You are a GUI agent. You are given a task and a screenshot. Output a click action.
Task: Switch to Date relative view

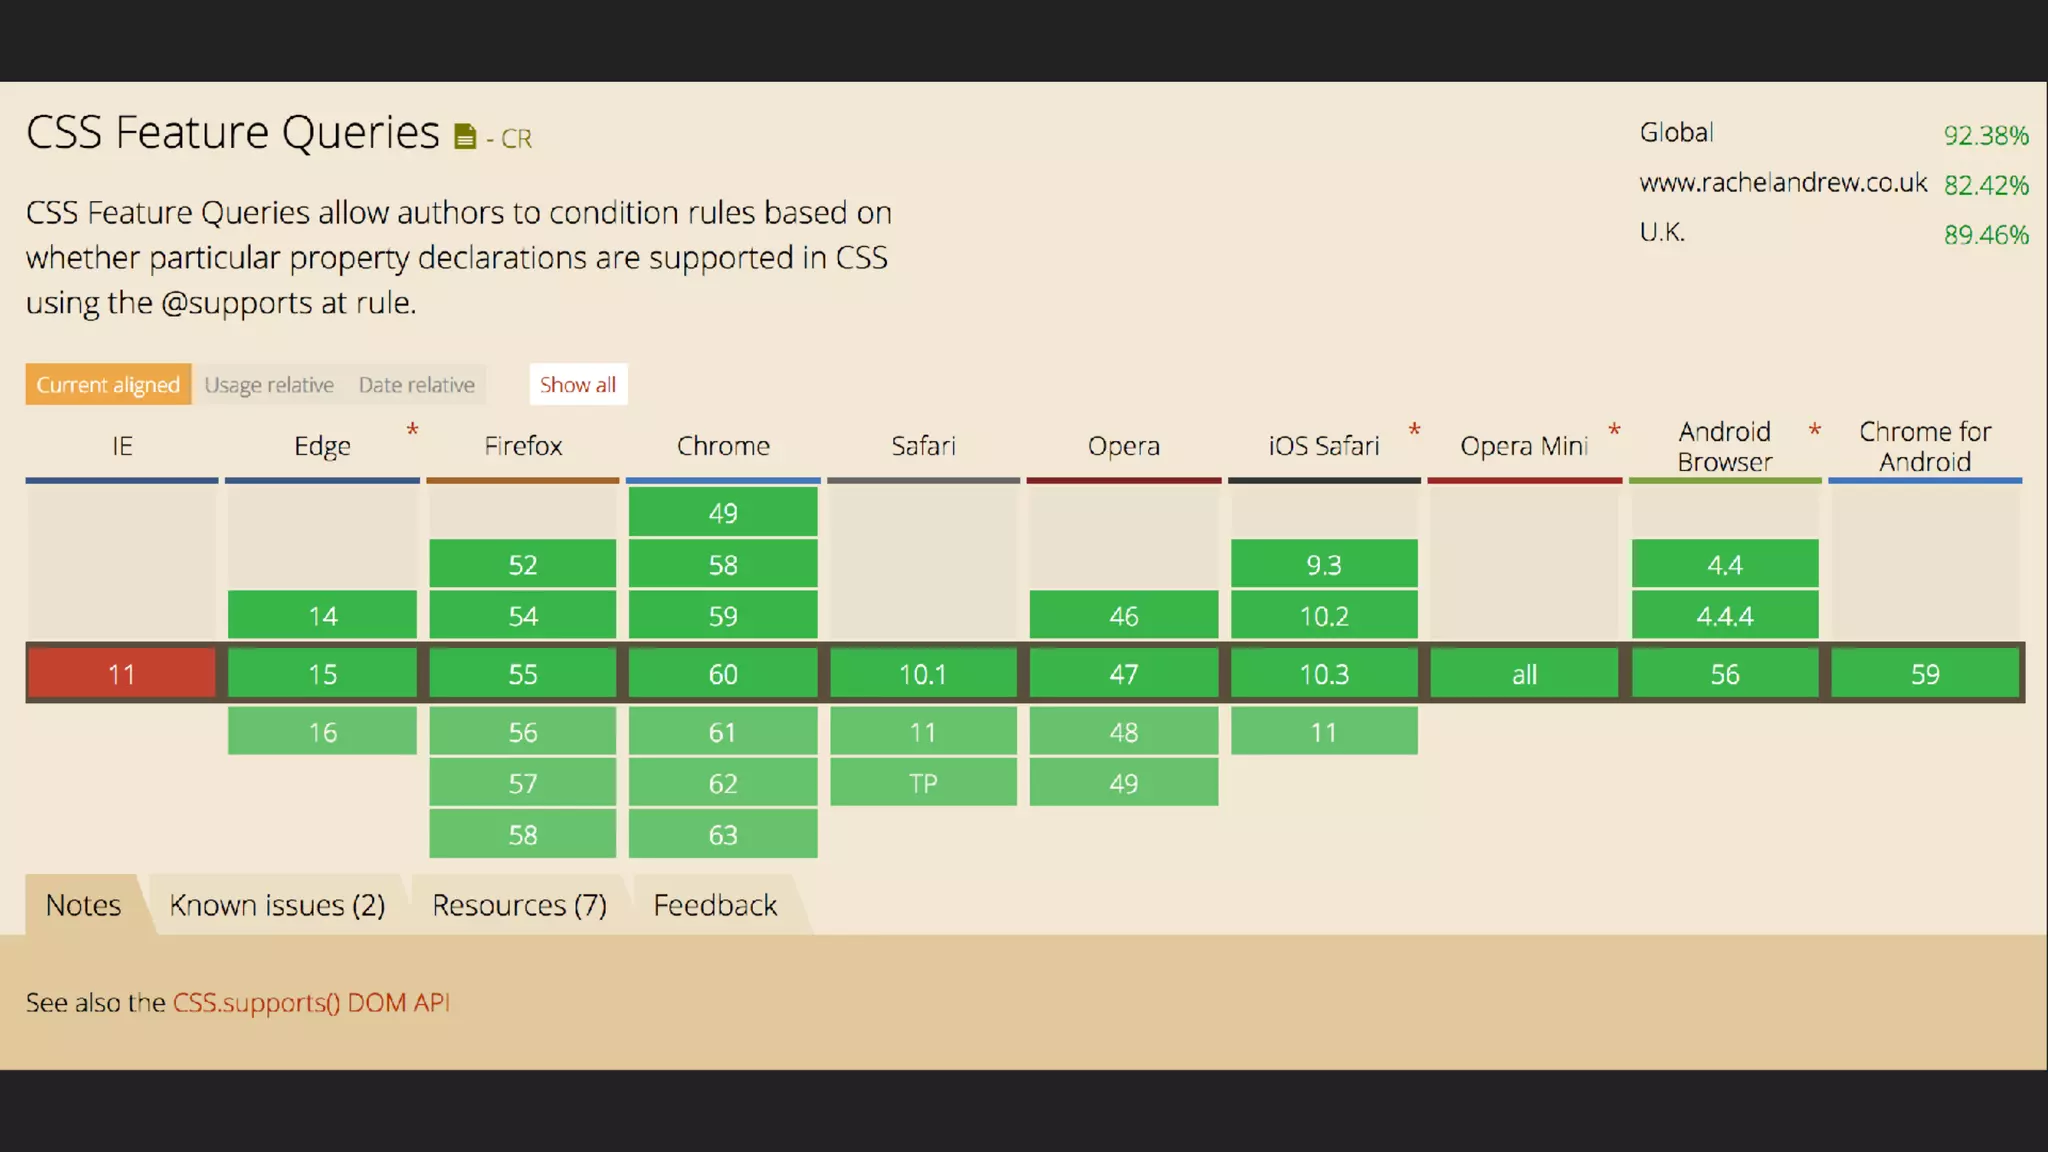(x=416, y=385)
